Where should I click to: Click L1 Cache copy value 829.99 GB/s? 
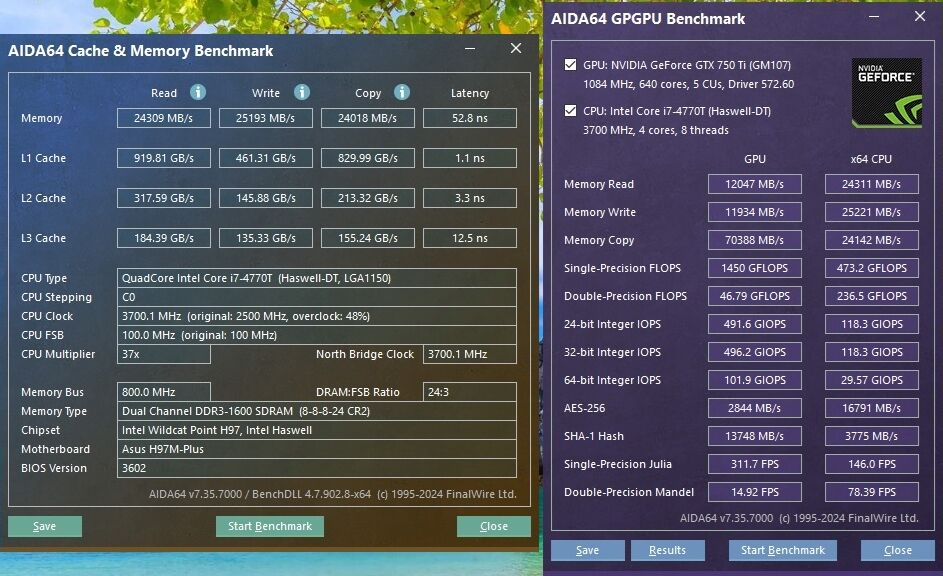[x=367, y=158]
